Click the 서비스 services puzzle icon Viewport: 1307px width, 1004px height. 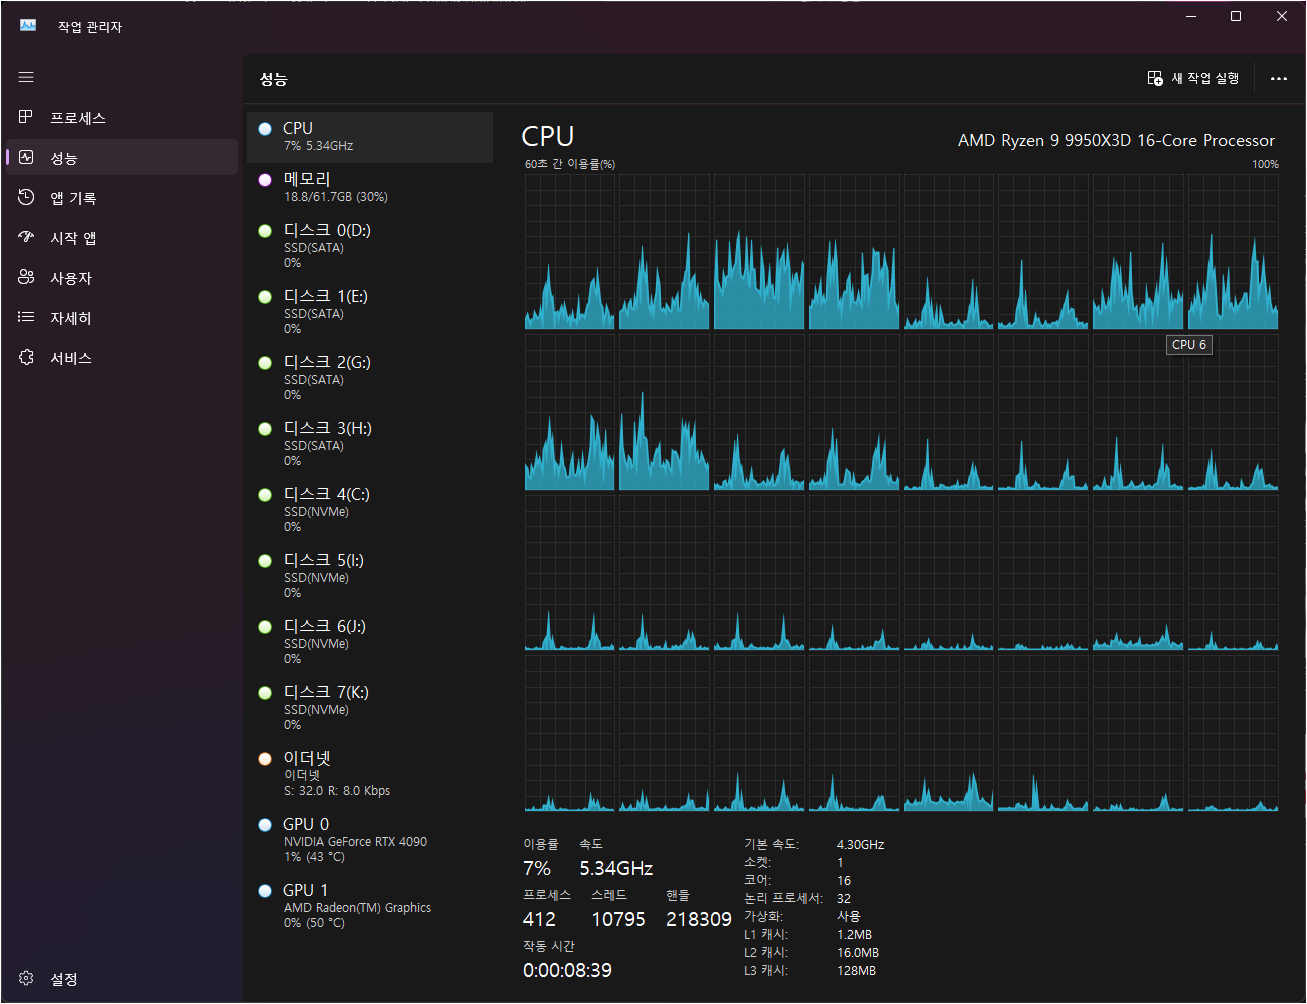click(26, 358)
